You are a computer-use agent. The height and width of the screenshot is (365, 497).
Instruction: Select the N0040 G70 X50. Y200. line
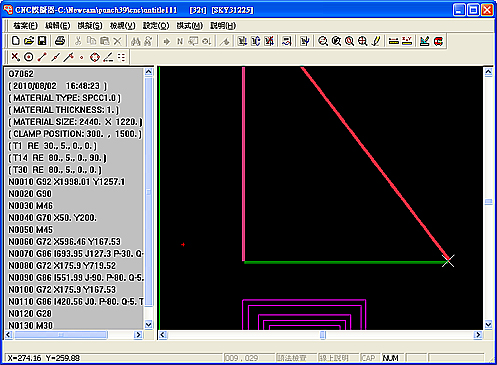(53, 218)
